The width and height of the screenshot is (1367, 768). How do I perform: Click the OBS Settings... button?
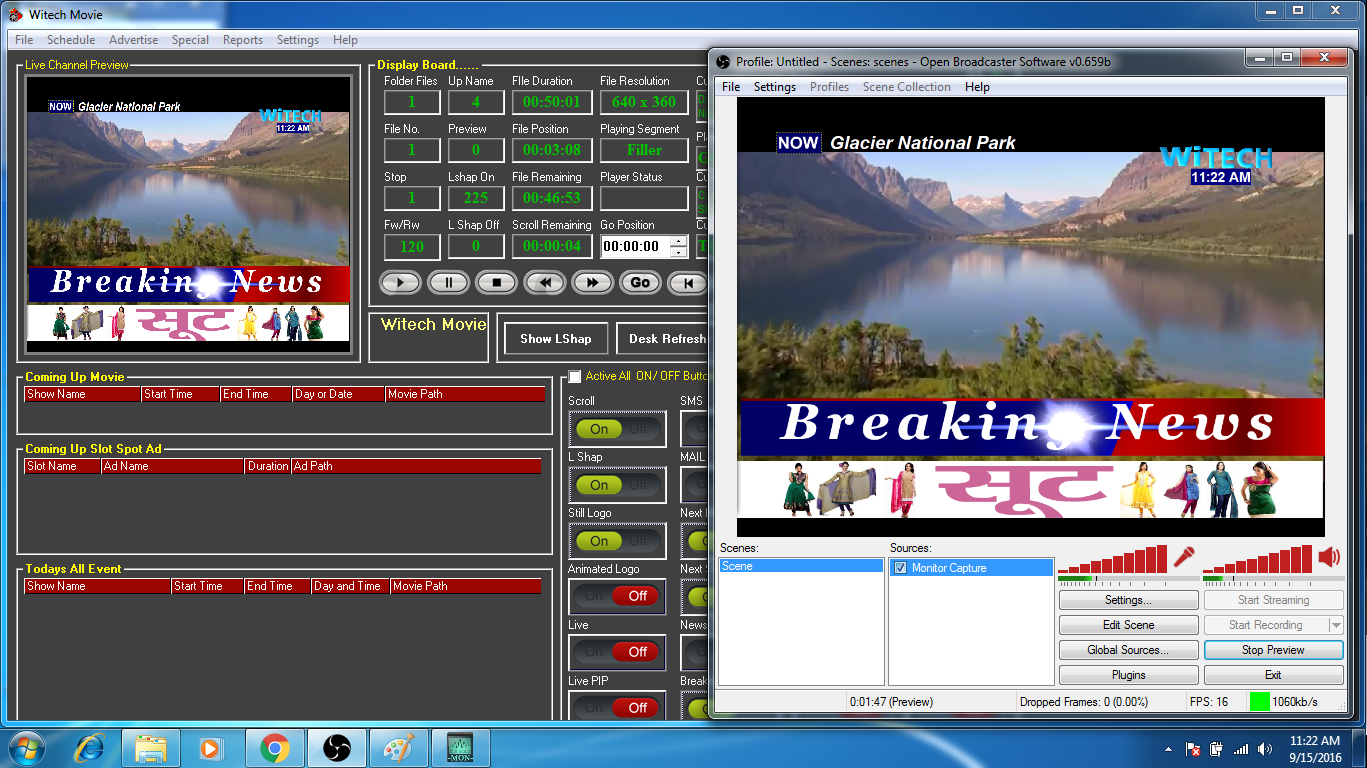click(1128, 600)
